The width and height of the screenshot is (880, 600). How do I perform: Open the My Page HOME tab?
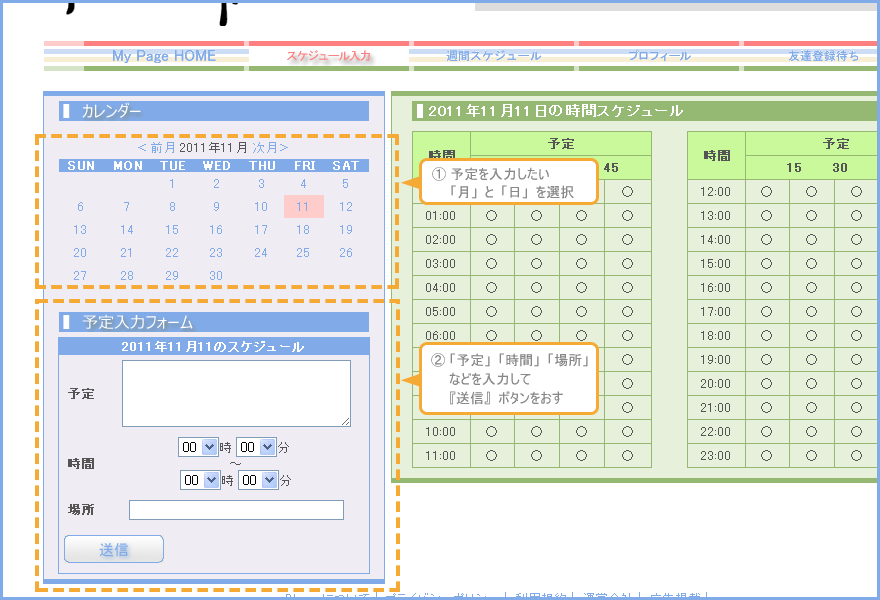tap(164, 56)
